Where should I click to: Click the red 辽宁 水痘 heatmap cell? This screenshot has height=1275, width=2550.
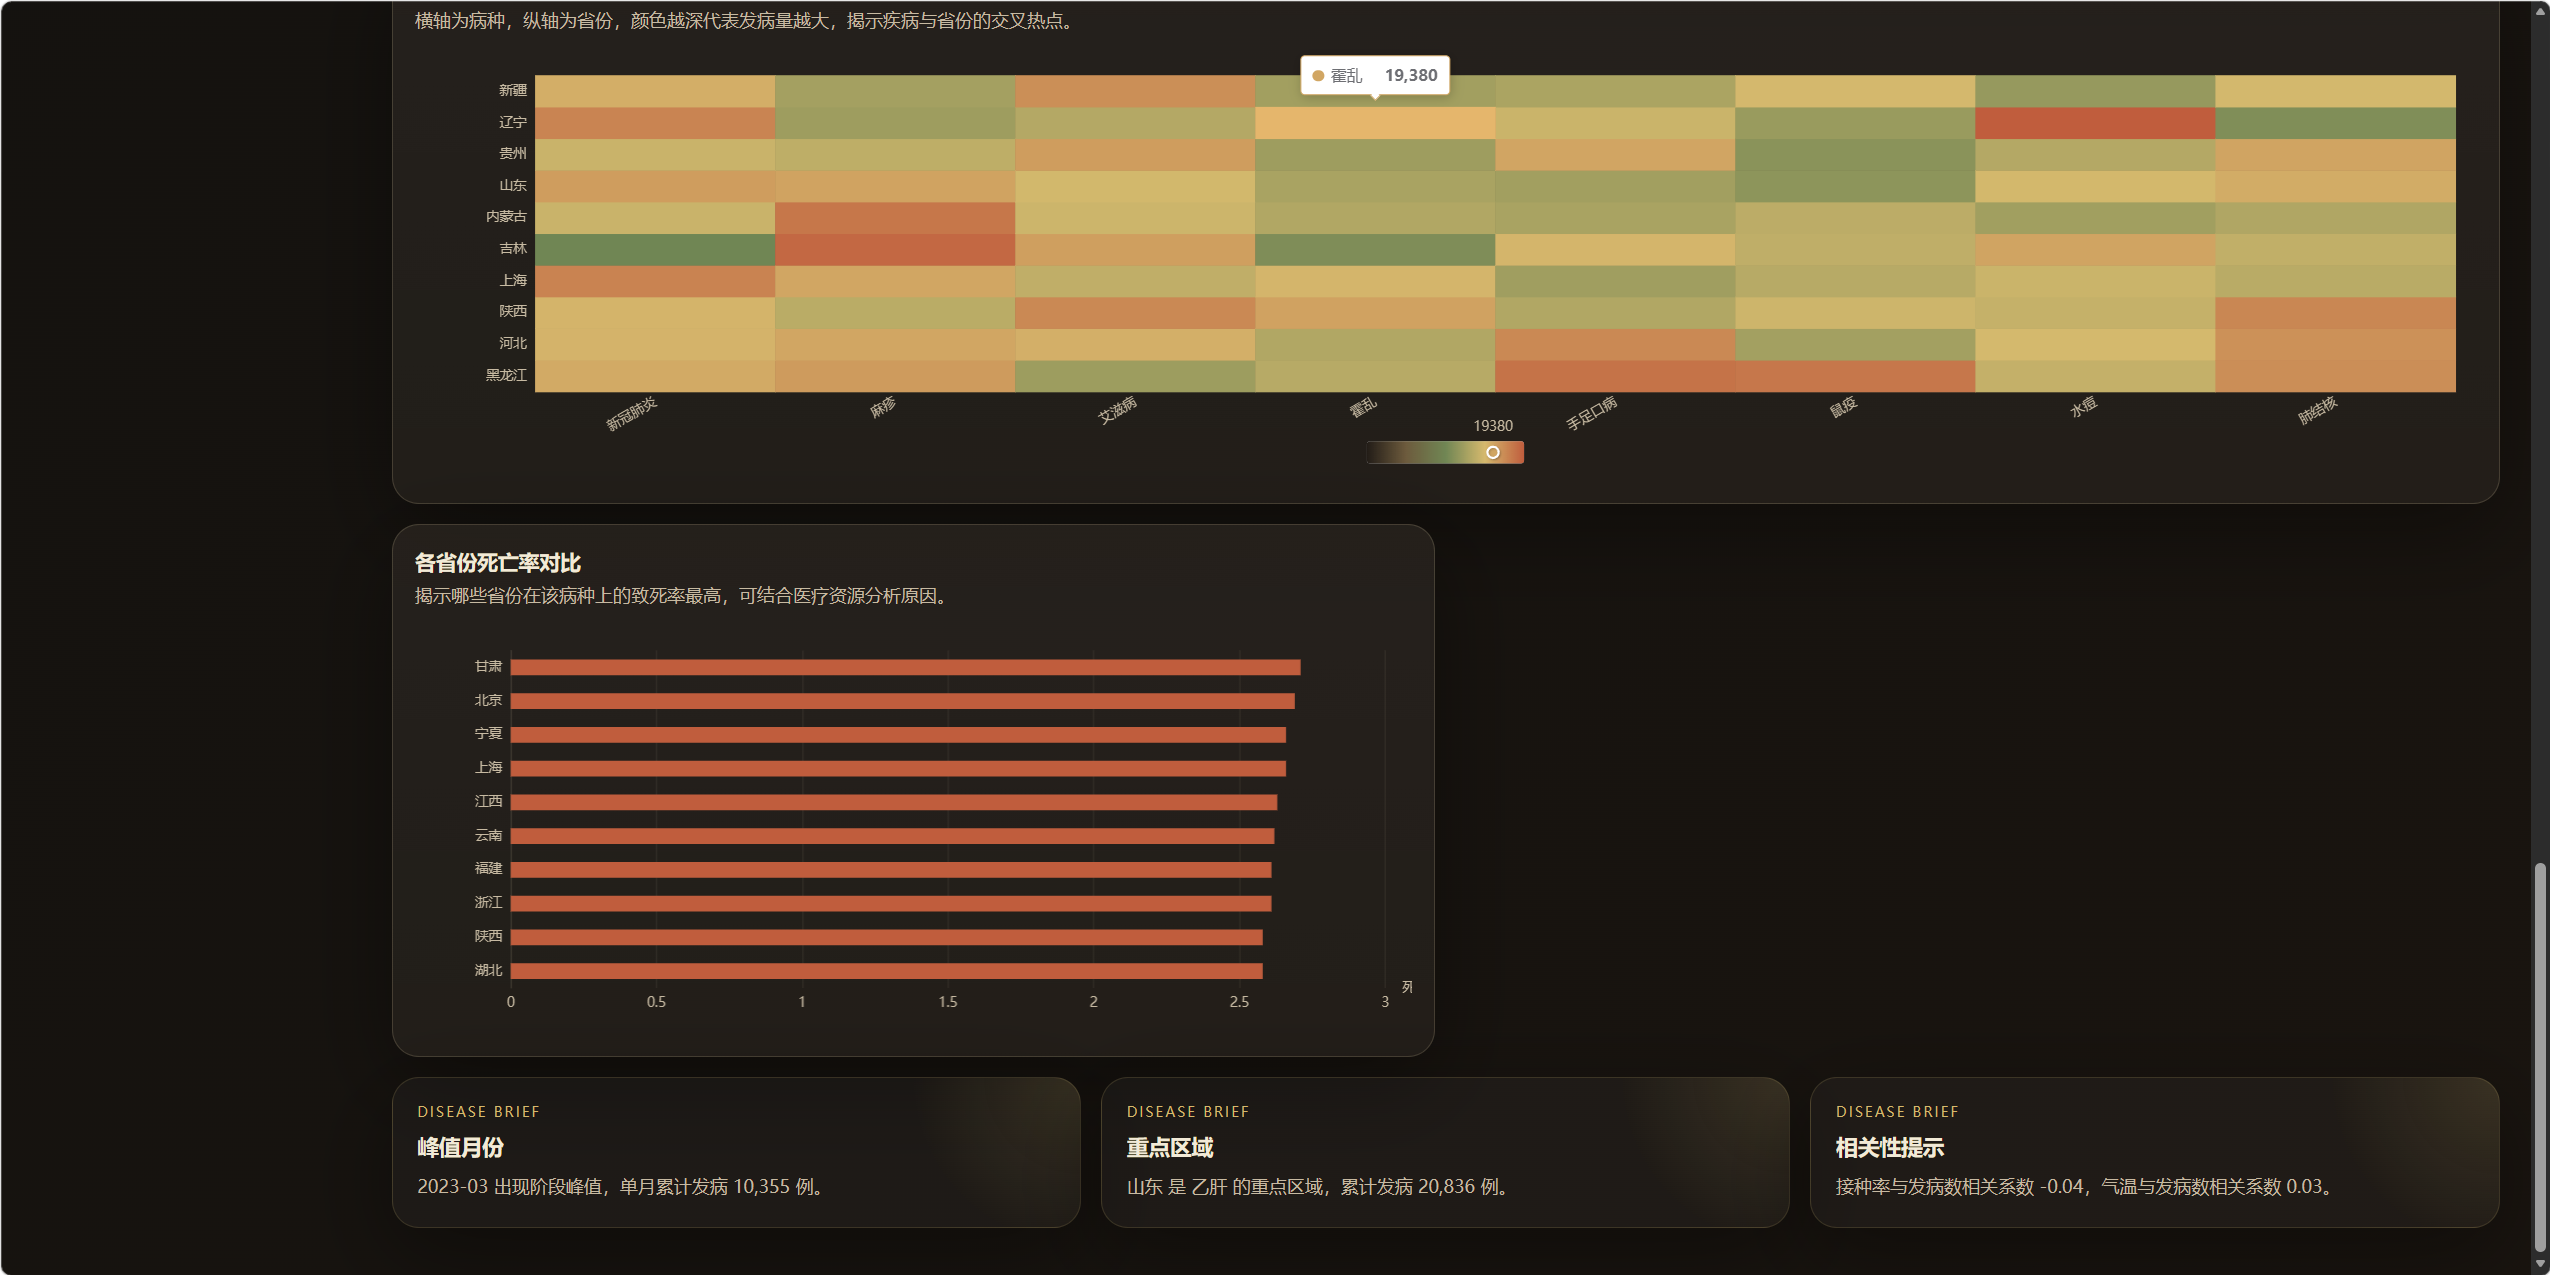(x=2094, y=123)
